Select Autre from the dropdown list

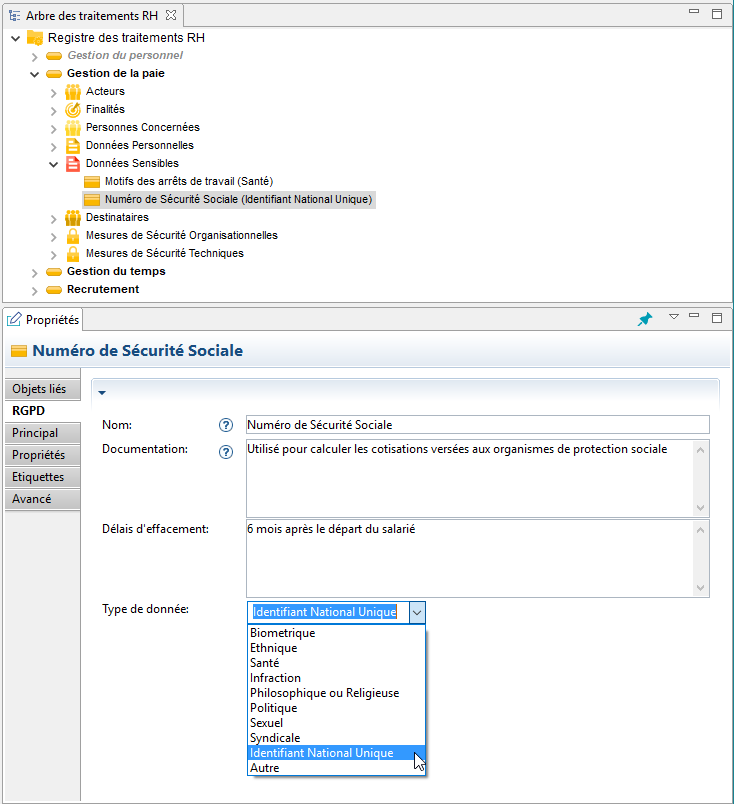(x=265, y=768)
